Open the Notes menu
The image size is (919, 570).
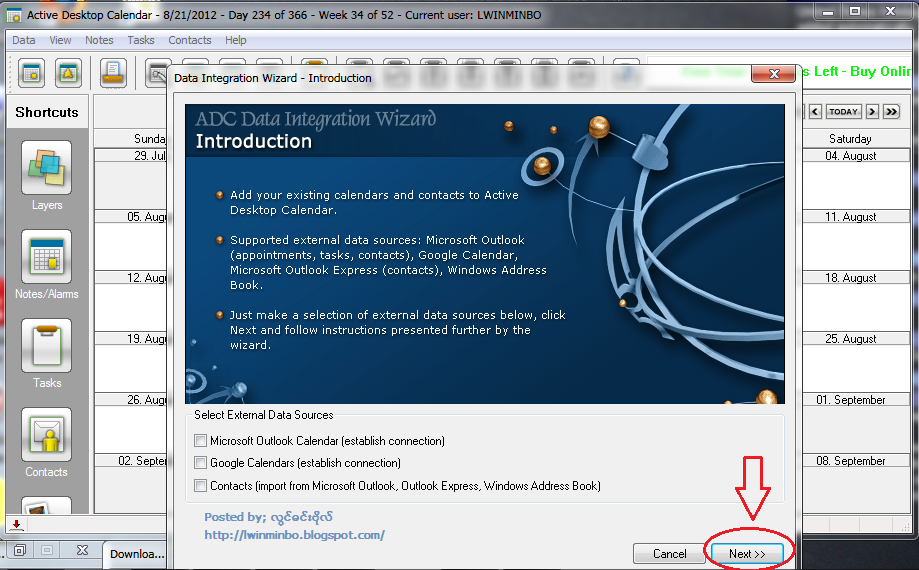pos(99,40)
